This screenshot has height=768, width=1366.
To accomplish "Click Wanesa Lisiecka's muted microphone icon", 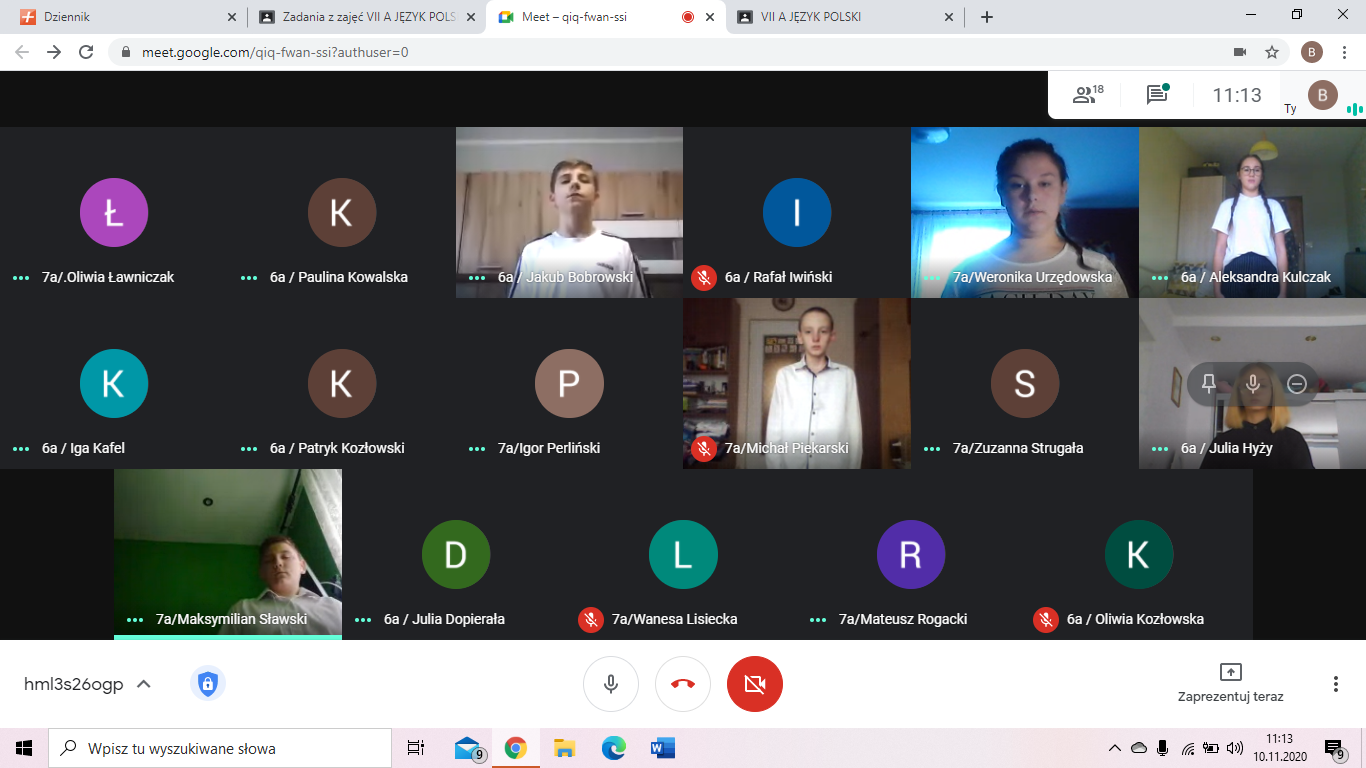I will pyautogui.click(x=591, y=619).
